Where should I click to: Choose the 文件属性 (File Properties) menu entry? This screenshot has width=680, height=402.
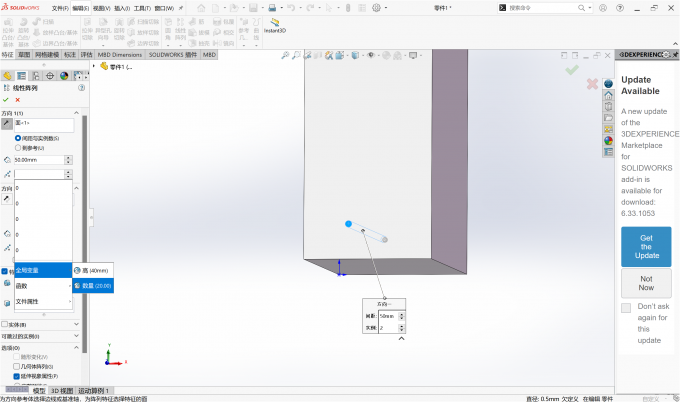(x=43, y=301)
